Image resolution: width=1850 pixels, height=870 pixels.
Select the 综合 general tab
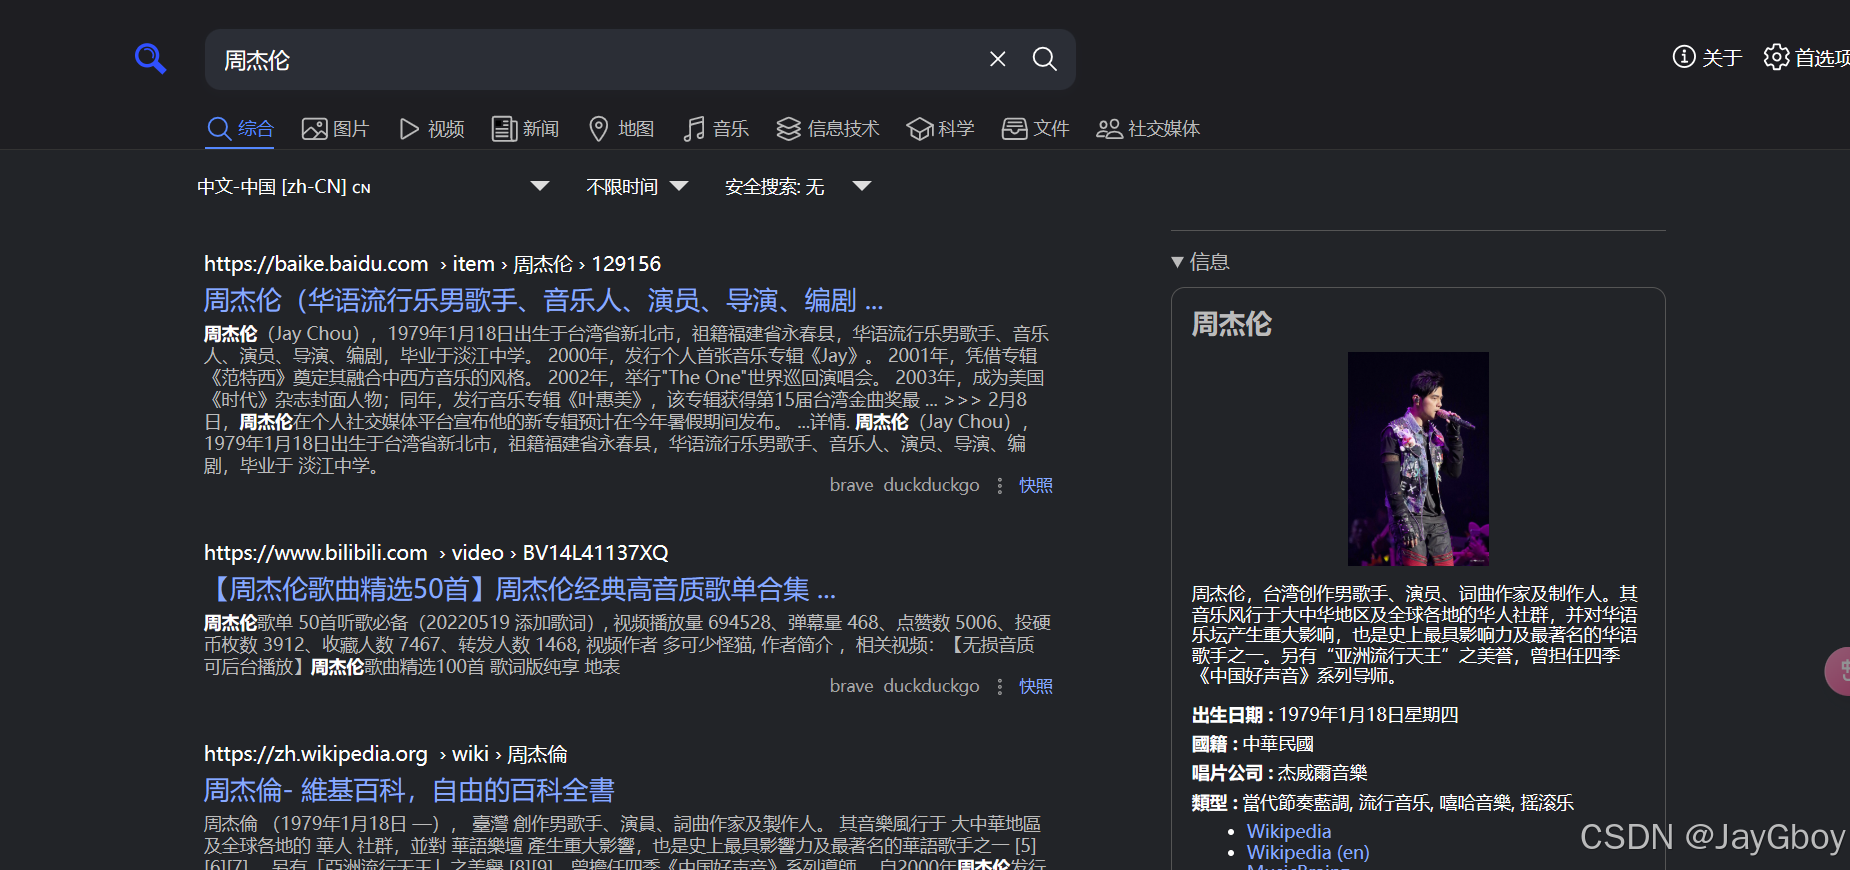coord(240,129)
